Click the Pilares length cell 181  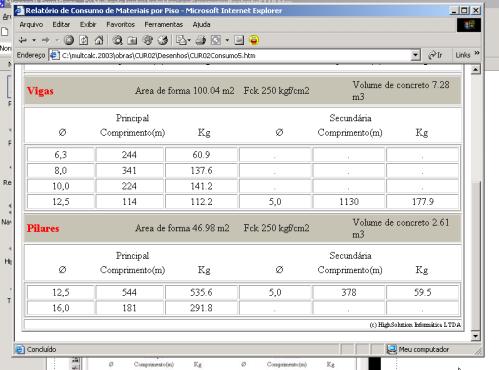[129, 308]
